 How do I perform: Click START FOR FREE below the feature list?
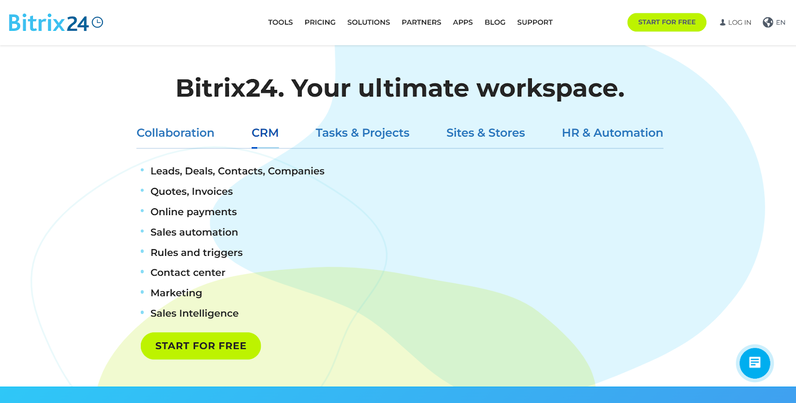[x=201, y=346]
